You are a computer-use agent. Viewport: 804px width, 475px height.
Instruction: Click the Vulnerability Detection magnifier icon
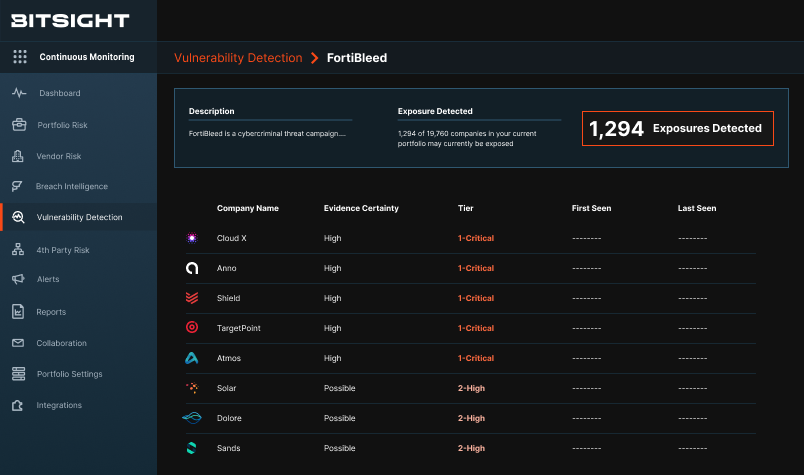tap(18, 217)
